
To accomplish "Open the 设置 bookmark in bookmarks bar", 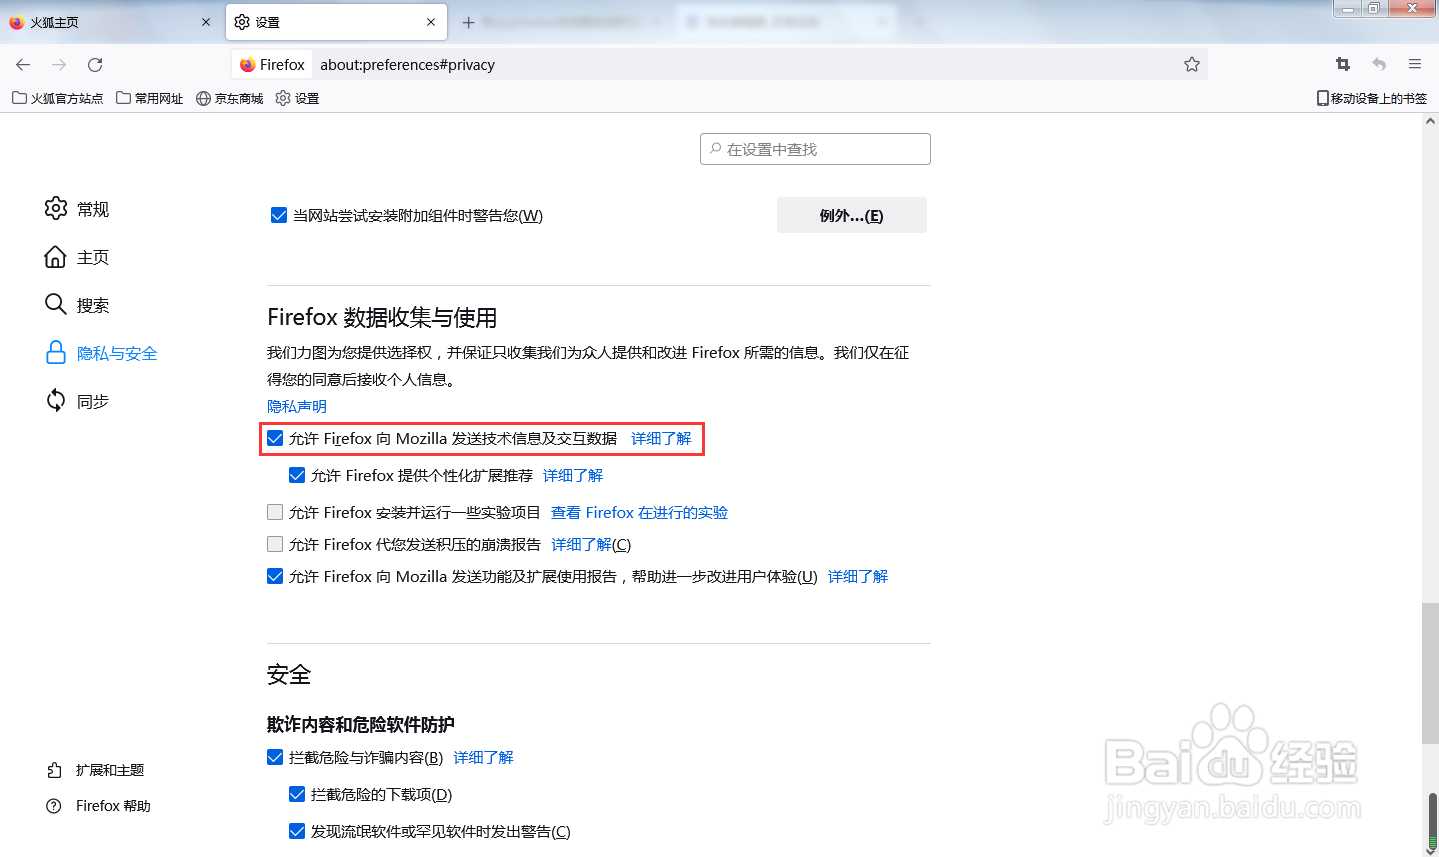I will pyautogui.click(x=297, y=98).
